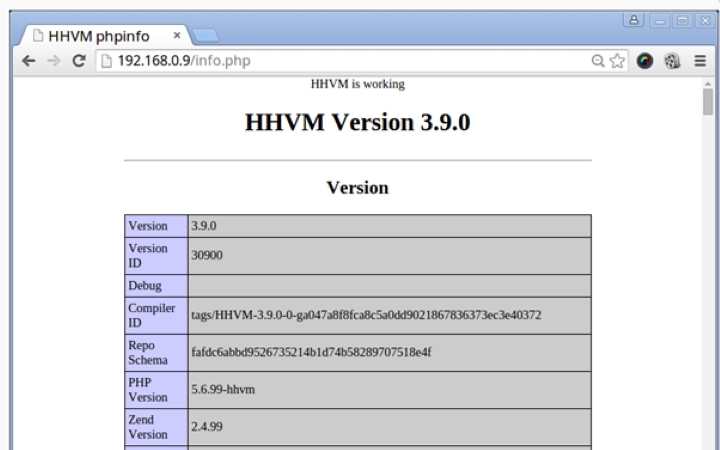Go back to the previous page
Viewport: 720px width, 450px height.
[28, 61]
